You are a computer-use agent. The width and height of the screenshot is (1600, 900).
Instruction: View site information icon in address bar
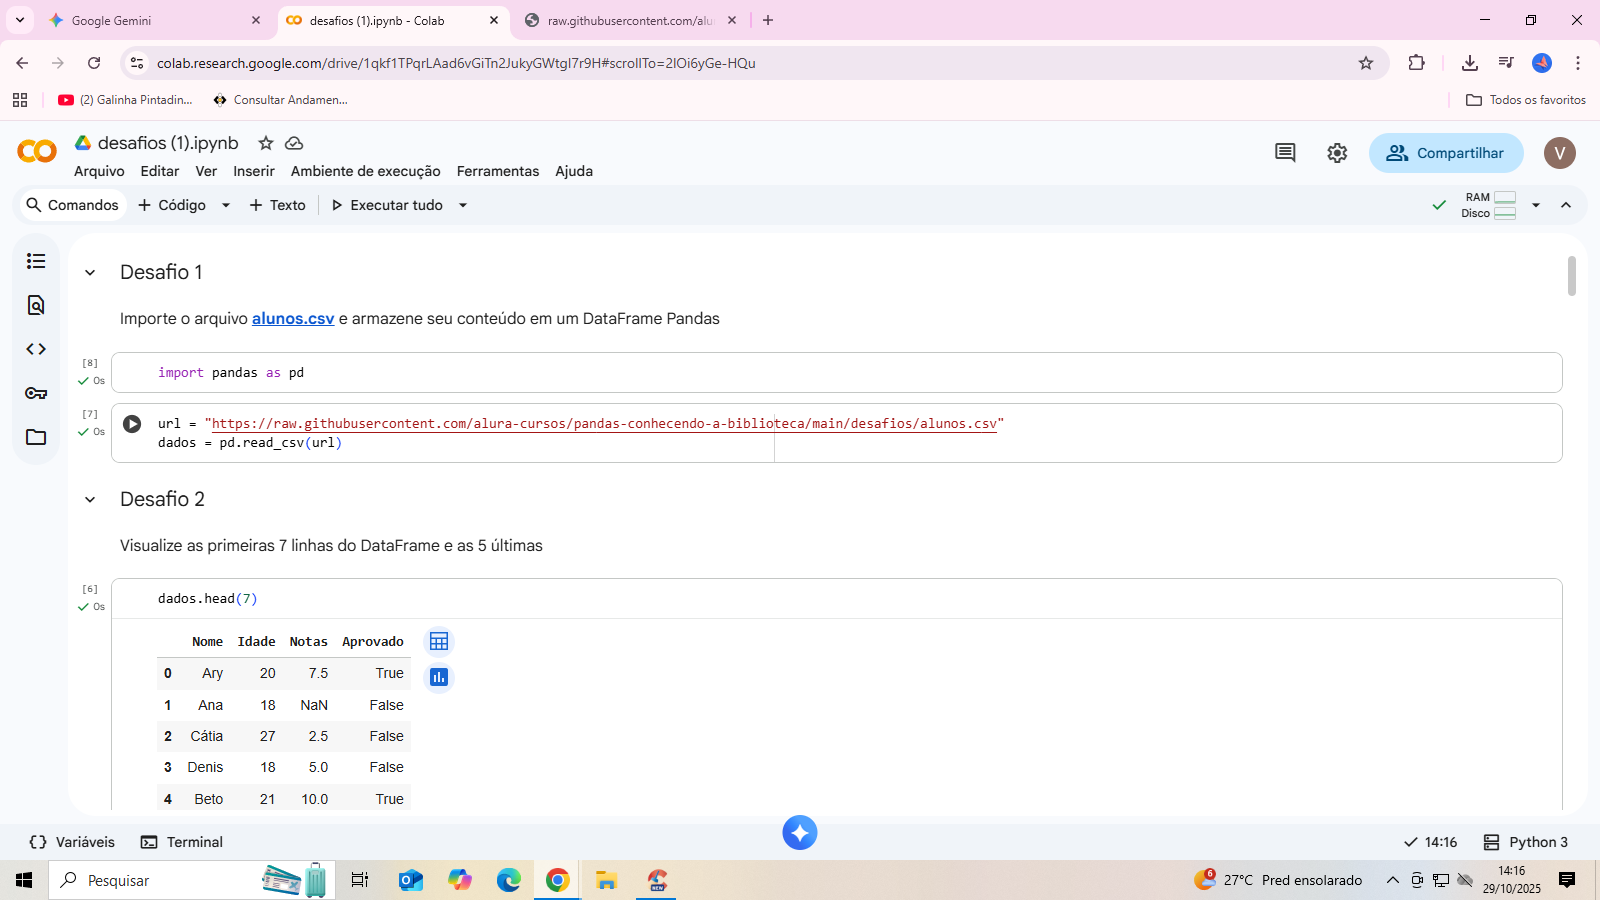click(138, 63)
